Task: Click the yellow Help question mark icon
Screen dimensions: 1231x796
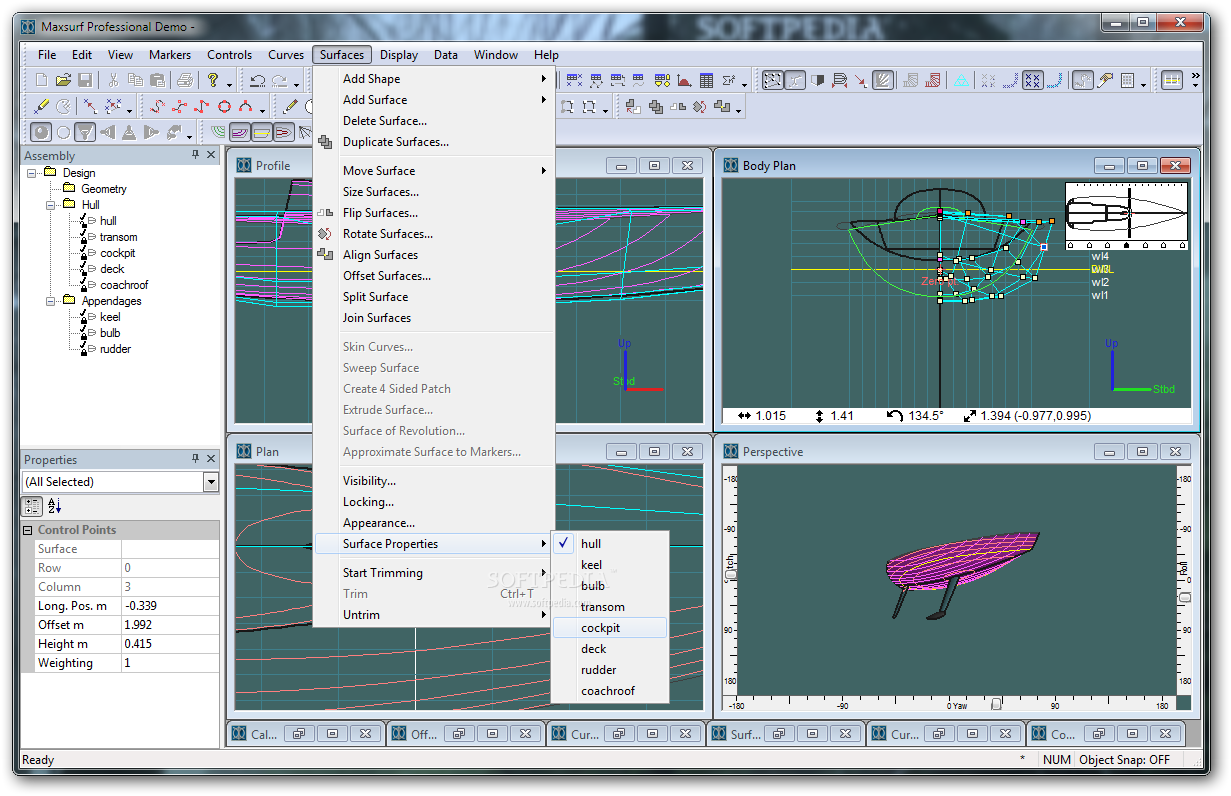Action: [213, 80]
